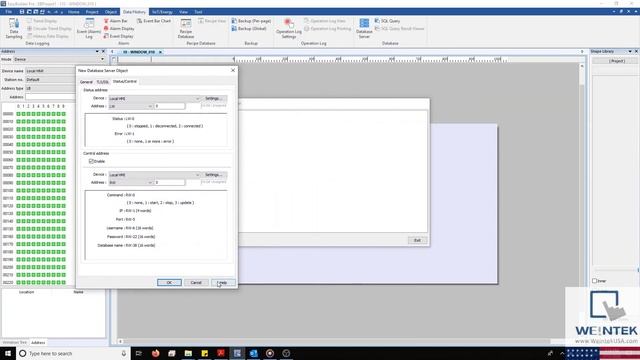The image size is (640, 360).
Task: Toggle the Enable control address checkbox
Action: coord(91,161)
